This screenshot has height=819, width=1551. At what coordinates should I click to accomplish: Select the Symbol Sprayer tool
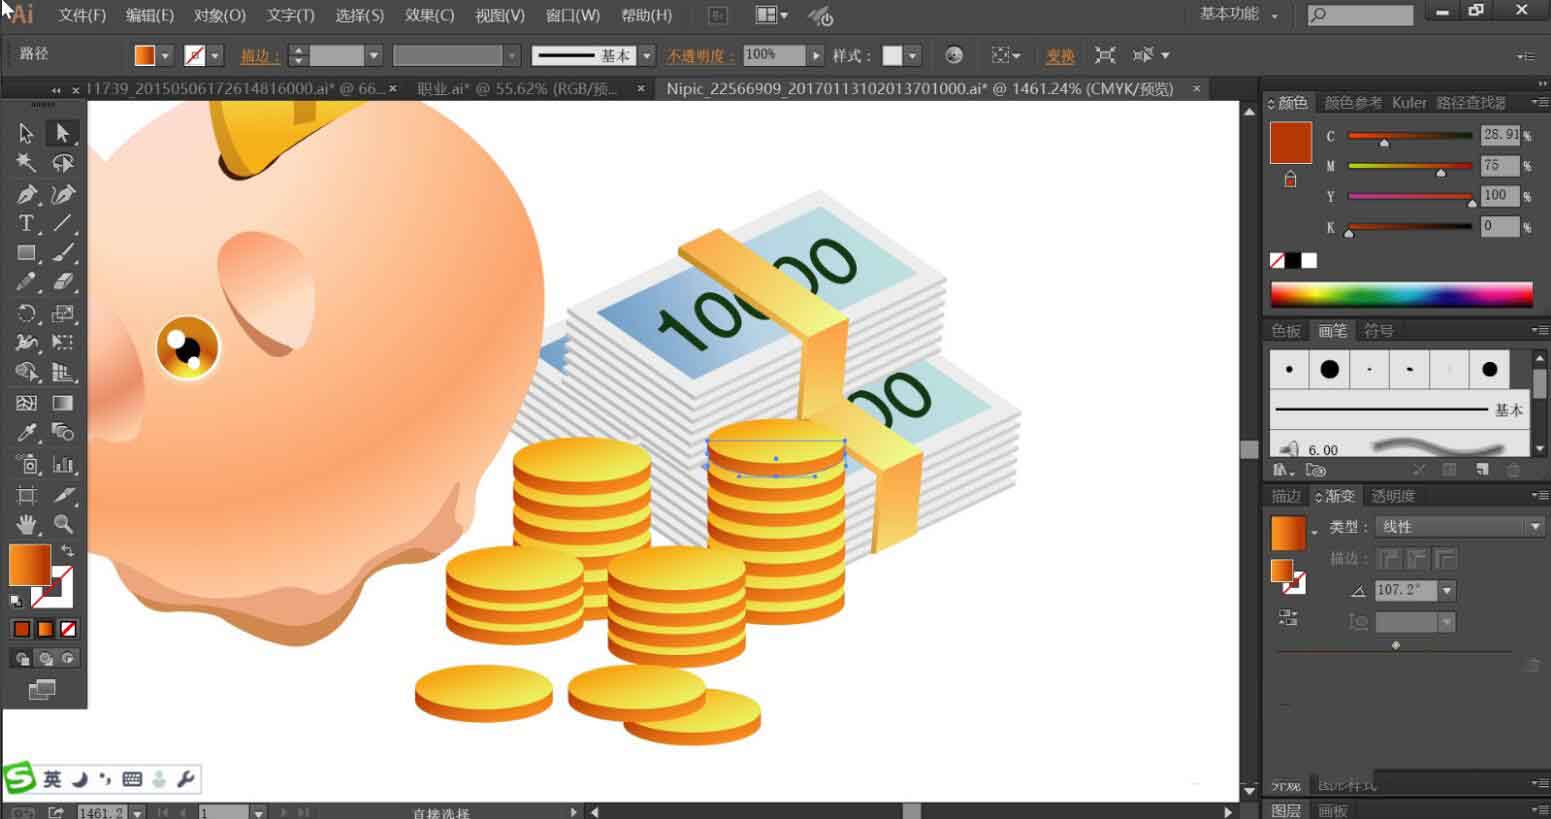[x=26, y=464]
